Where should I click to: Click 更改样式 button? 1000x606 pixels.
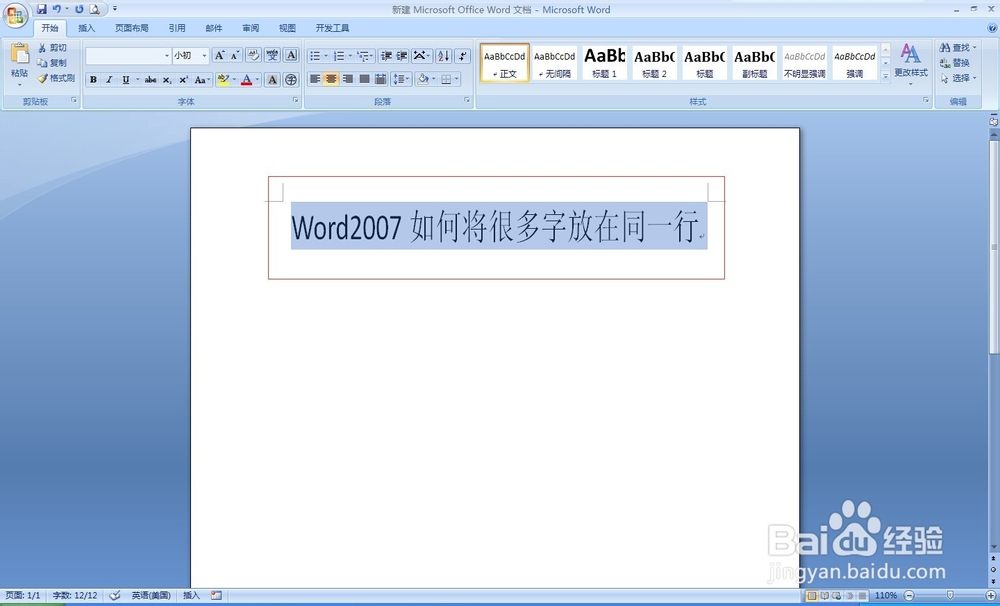click(x=911, y=65)
